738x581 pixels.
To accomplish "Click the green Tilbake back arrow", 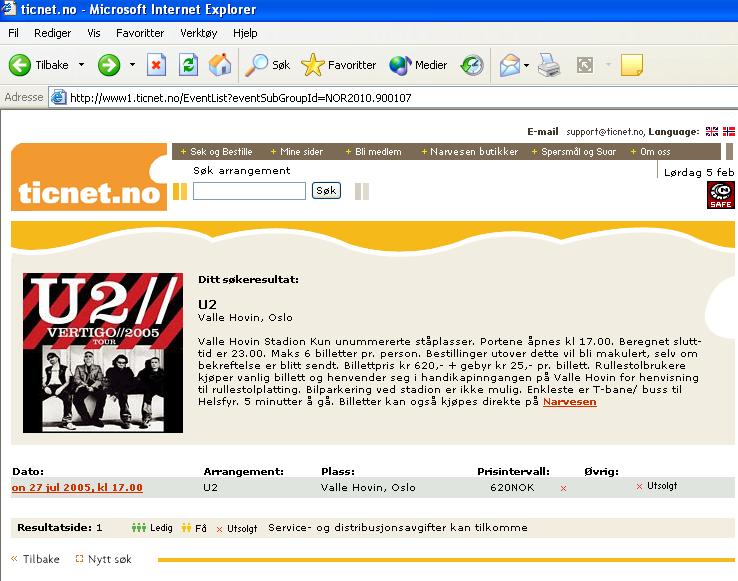I will (19, 65).
